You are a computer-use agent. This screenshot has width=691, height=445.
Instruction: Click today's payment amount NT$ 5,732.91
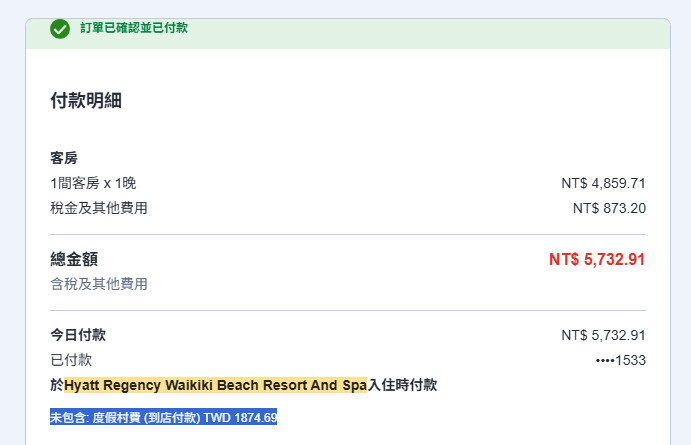pyautogui.click(x=603, y=335)
